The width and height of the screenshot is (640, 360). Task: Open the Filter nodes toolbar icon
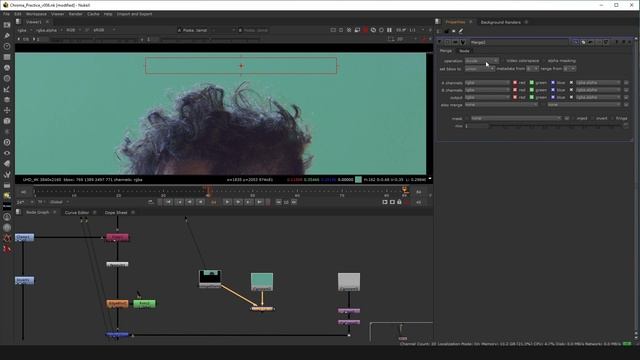point(7,78)
